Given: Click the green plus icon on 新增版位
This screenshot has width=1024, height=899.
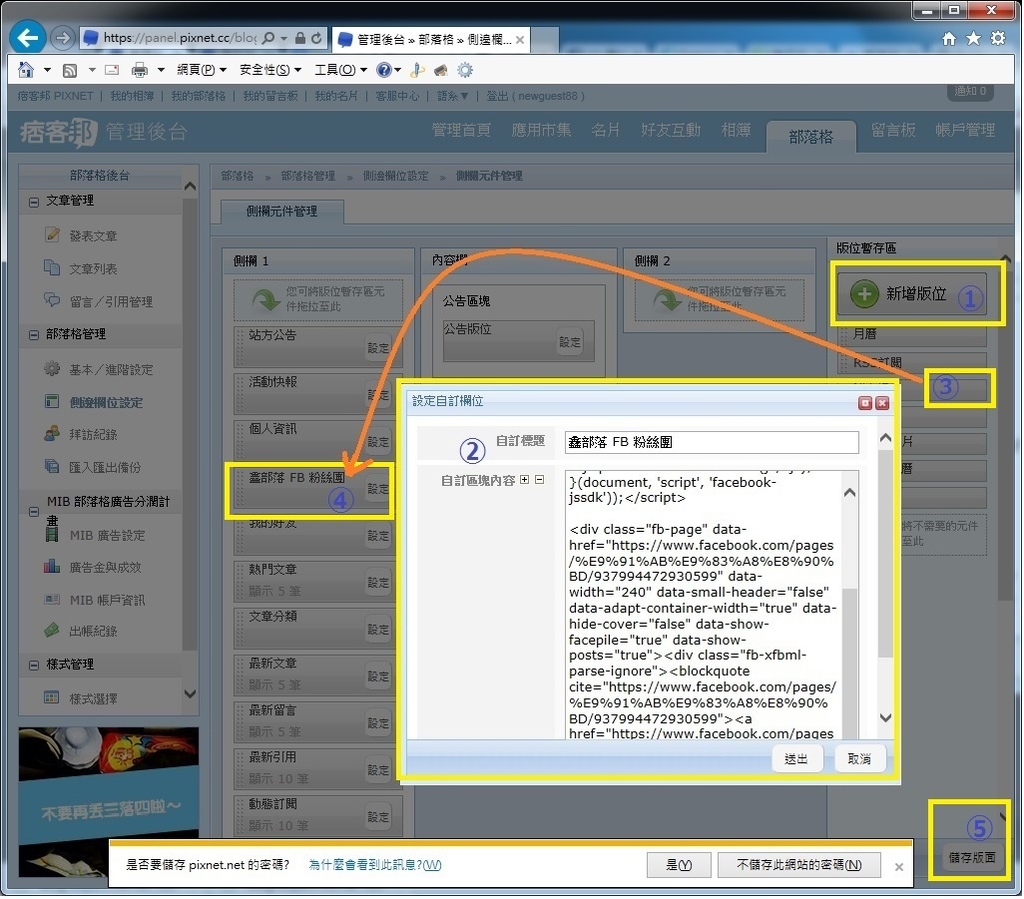Looking at the screenshot, I should pos(864,294).
